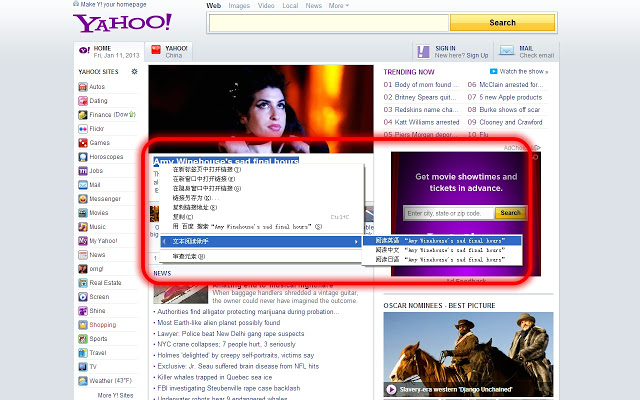
Task: Click the yellow Search button at top
Action: (x=502, y=22)
